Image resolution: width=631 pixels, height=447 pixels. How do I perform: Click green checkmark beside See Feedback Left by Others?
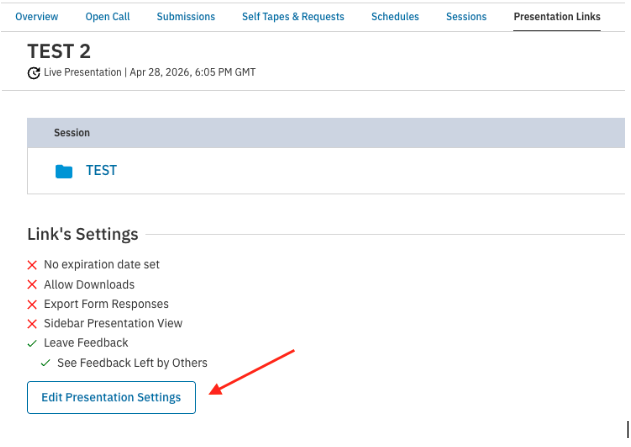[45, 363]
